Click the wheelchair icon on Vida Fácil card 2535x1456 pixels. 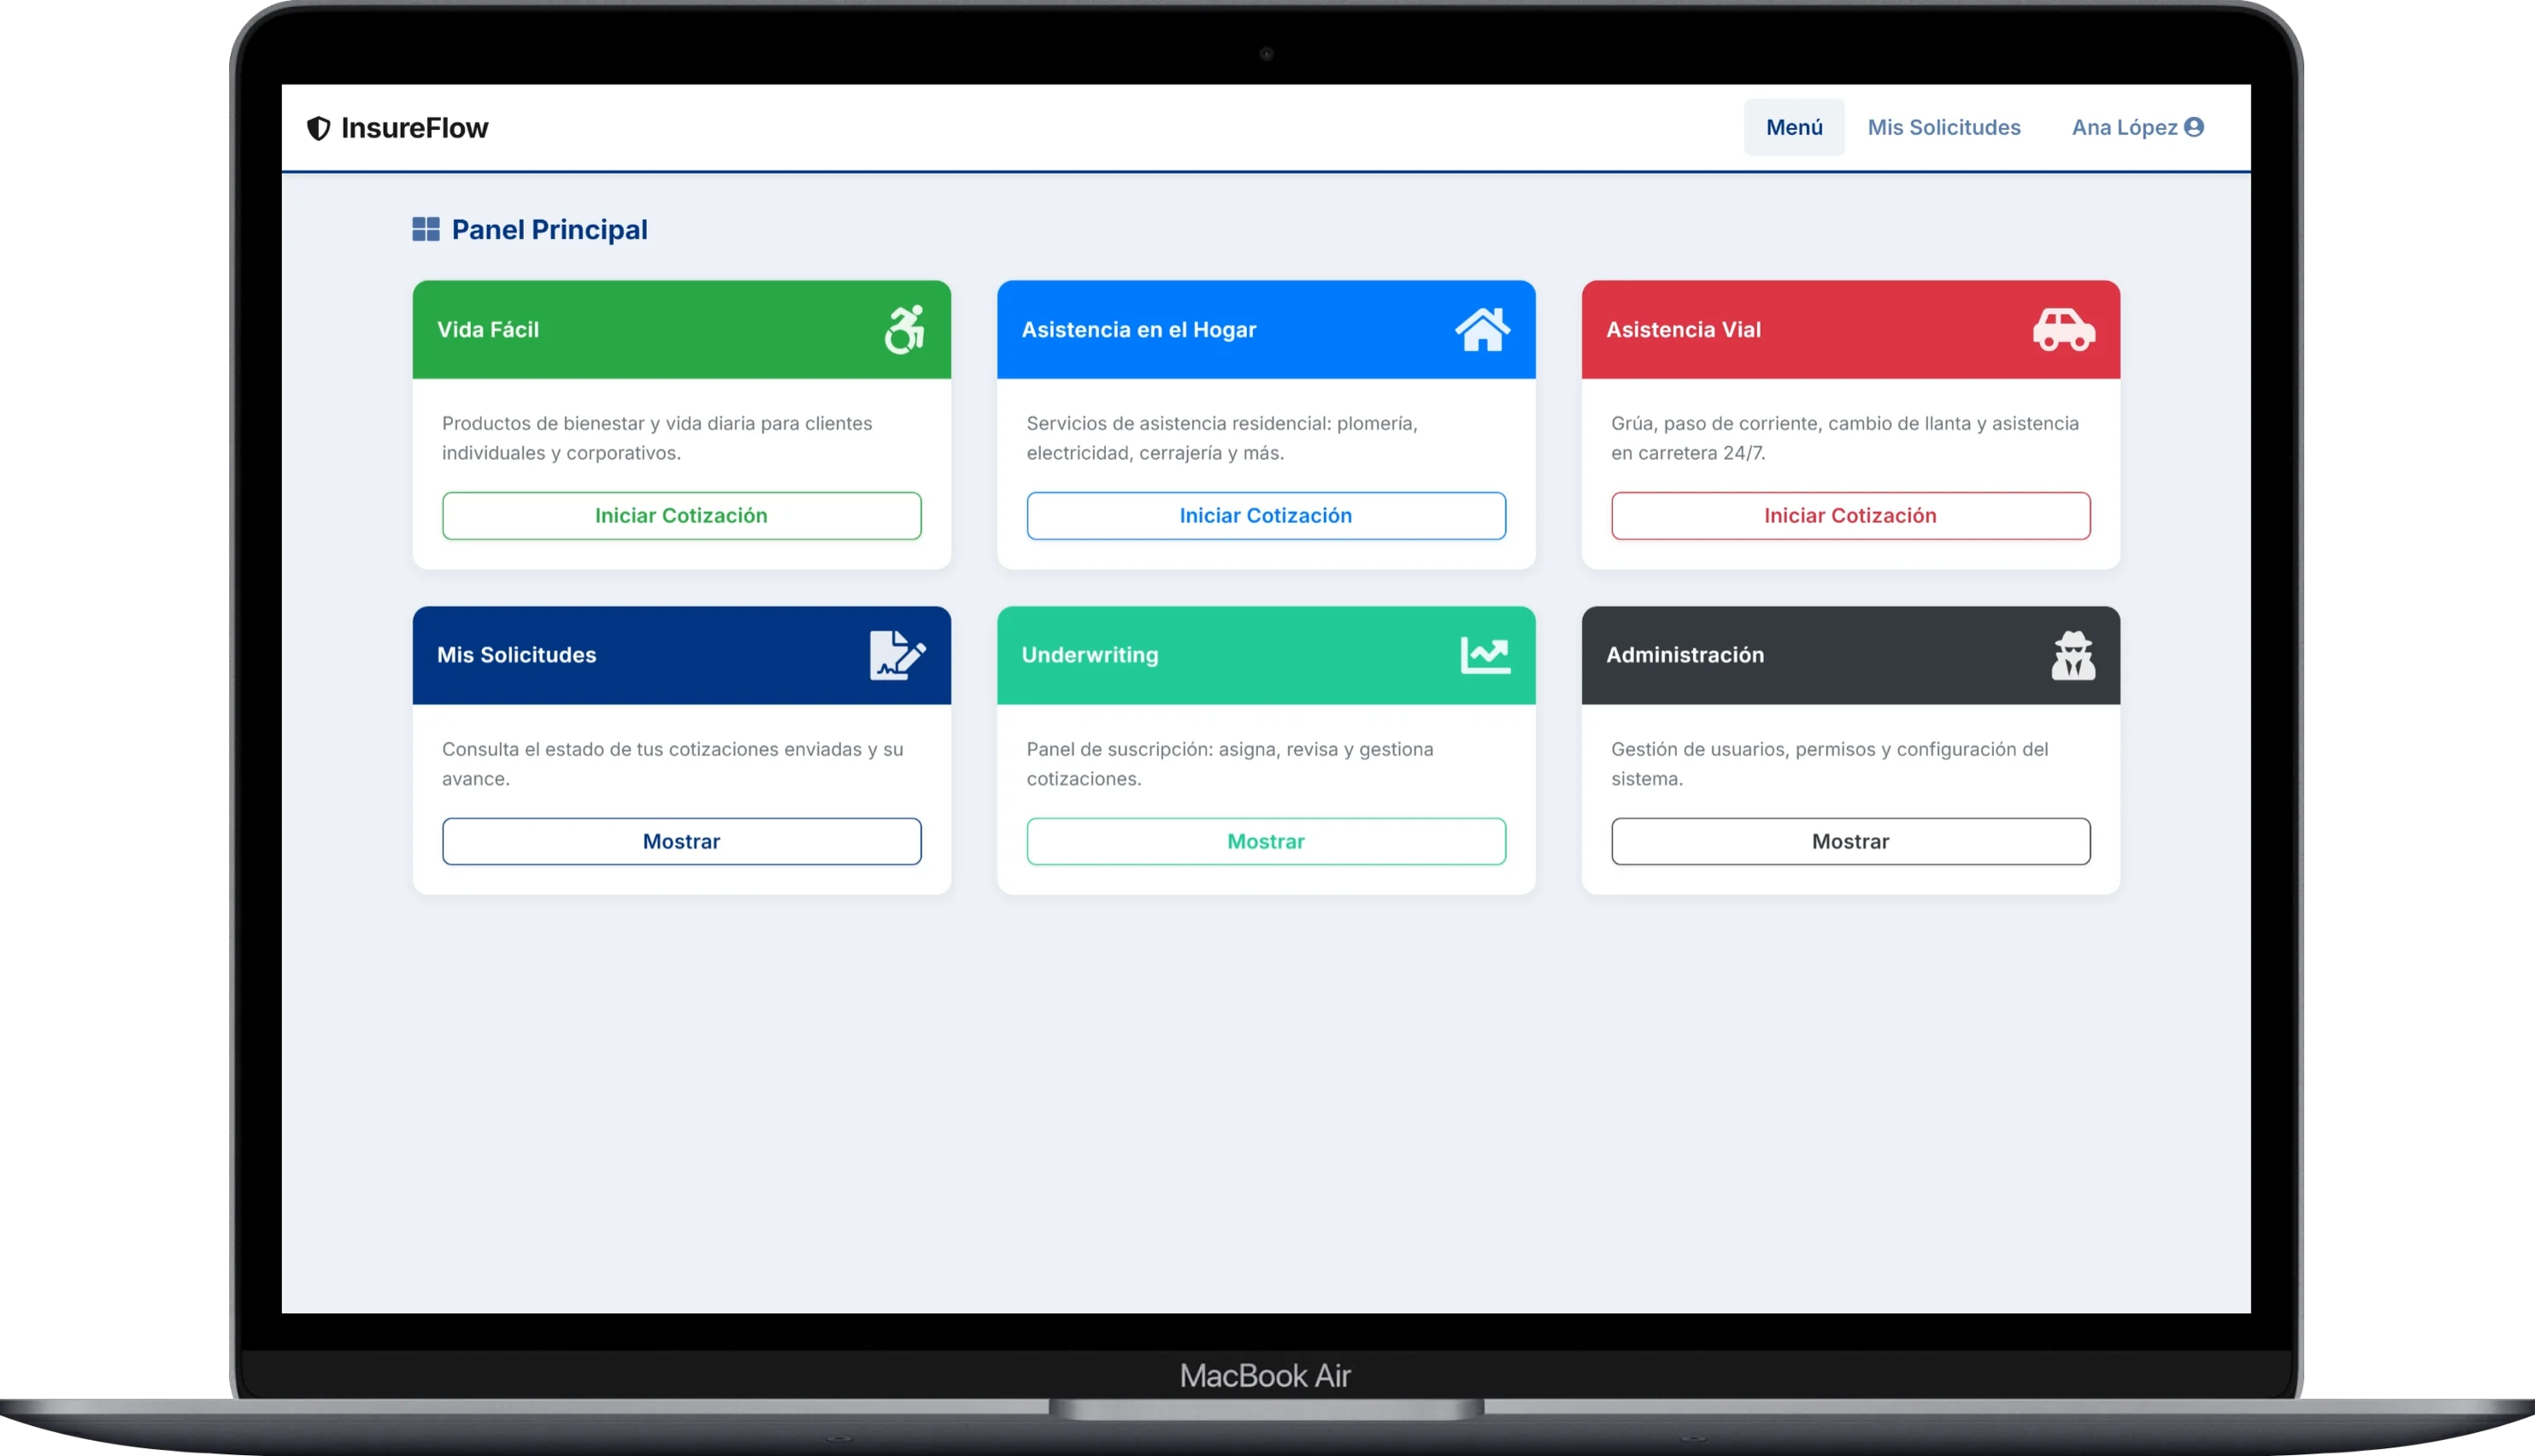coord(904,330)
